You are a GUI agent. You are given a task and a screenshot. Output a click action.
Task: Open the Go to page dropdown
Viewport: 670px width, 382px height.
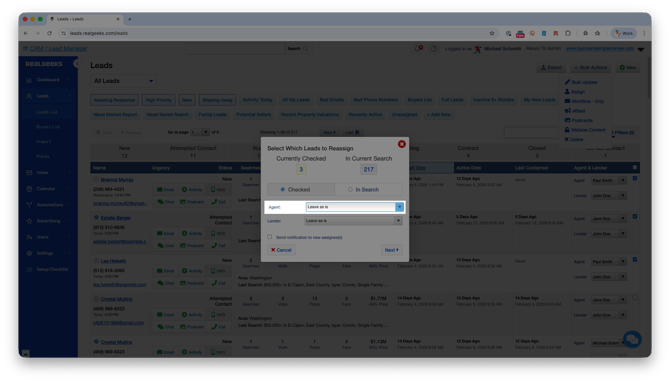(200, 132)
